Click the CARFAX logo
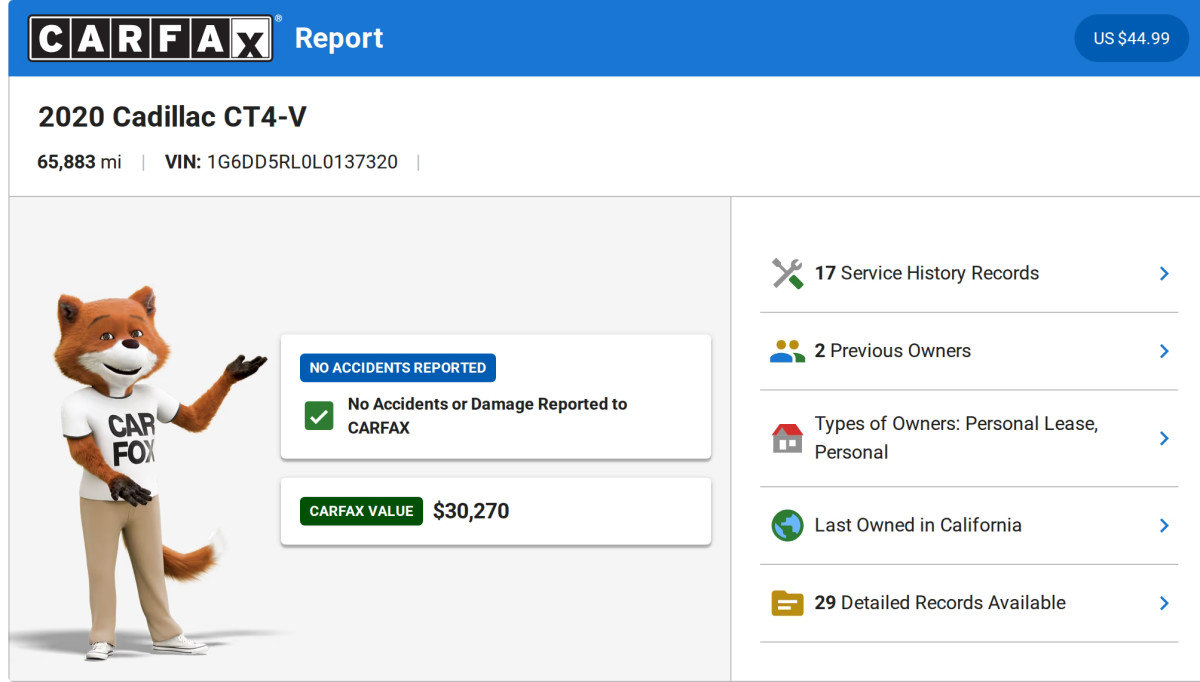This screenshot has width=1200, height=682. coord(151,38)
